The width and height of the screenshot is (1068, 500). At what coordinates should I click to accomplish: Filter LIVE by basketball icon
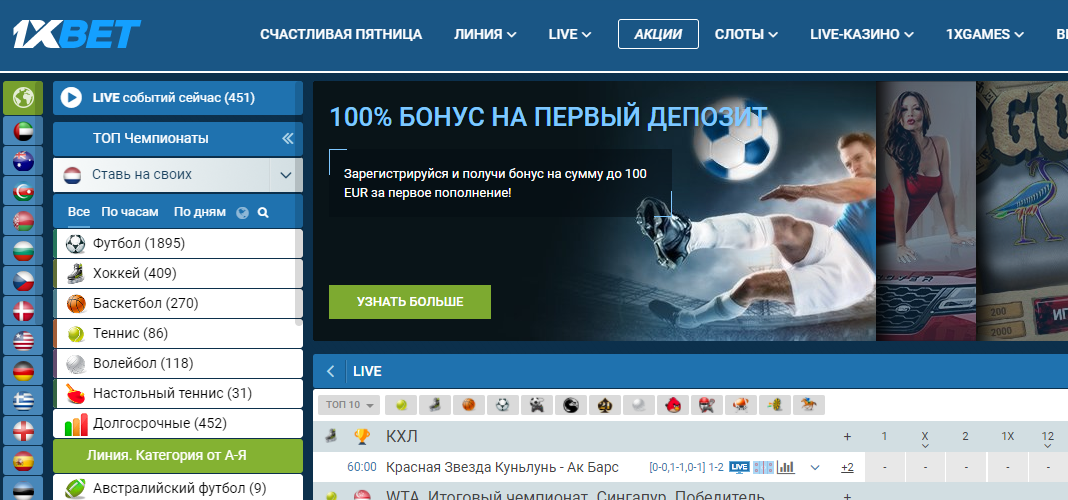469,405
